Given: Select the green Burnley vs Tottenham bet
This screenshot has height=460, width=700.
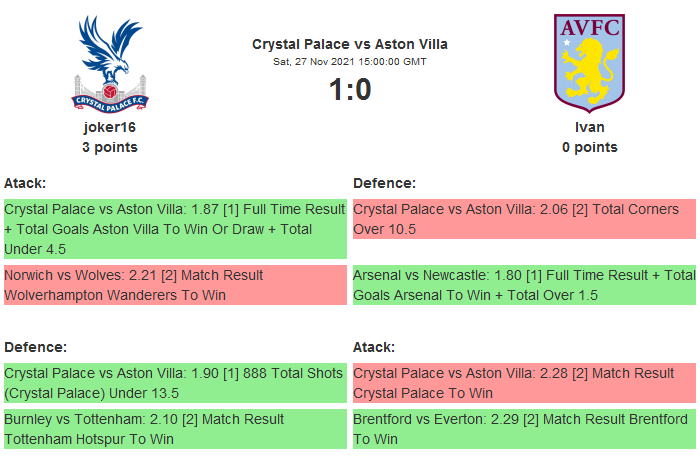Looking at the screenshot, I should (x=175, y=429).
